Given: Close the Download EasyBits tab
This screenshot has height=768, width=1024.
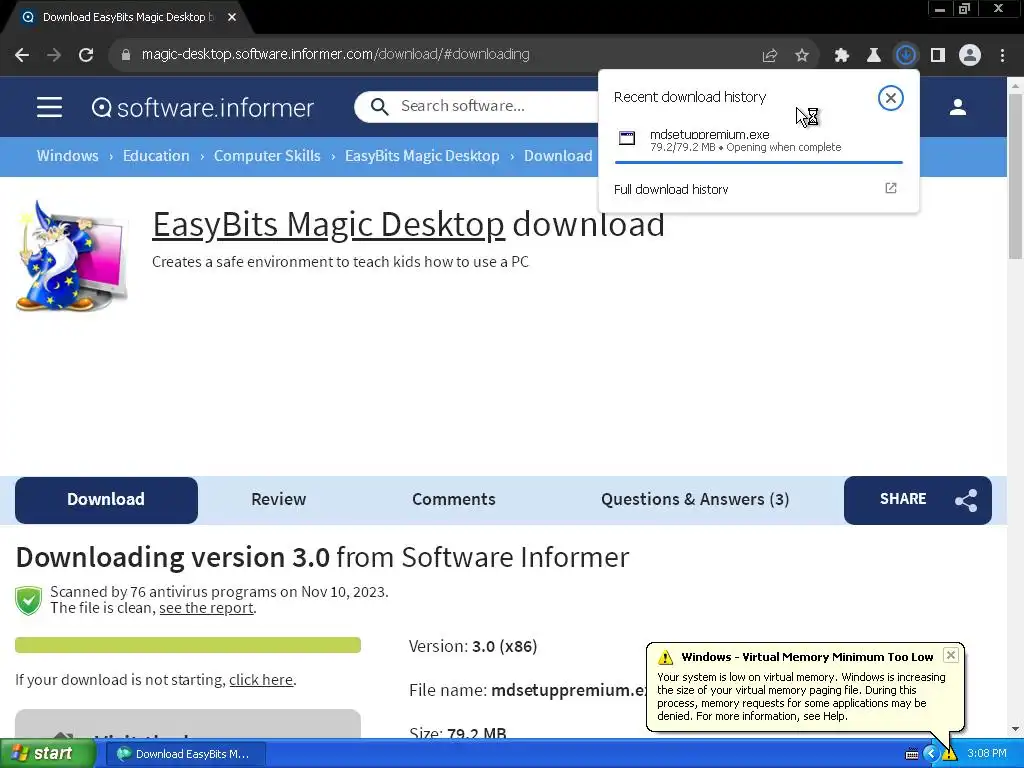Looking at the screenshot, I should 232,17.
